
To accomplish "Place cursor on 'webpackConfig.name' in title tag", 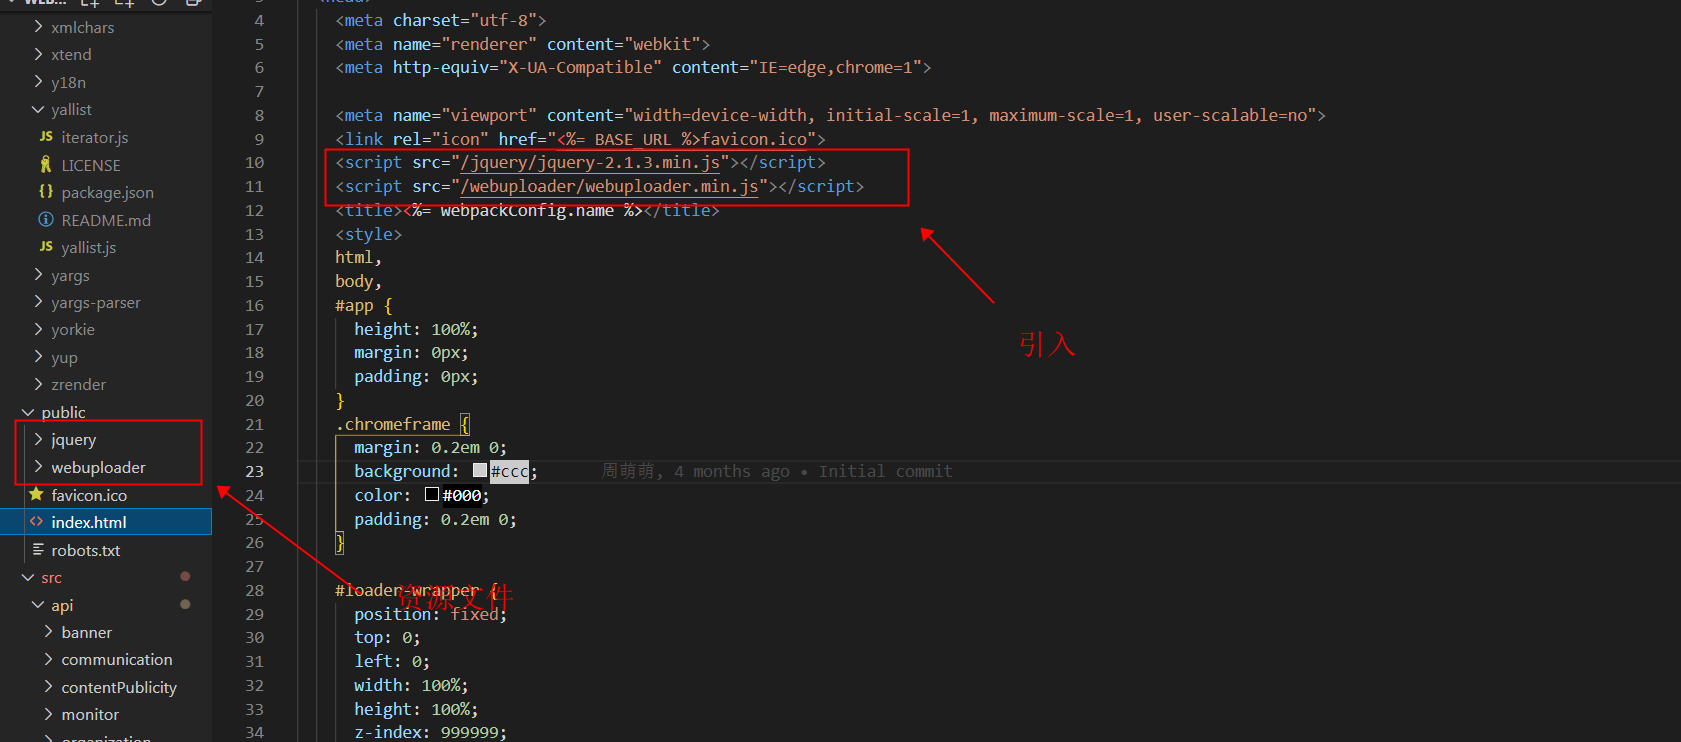I will [527, 210].
